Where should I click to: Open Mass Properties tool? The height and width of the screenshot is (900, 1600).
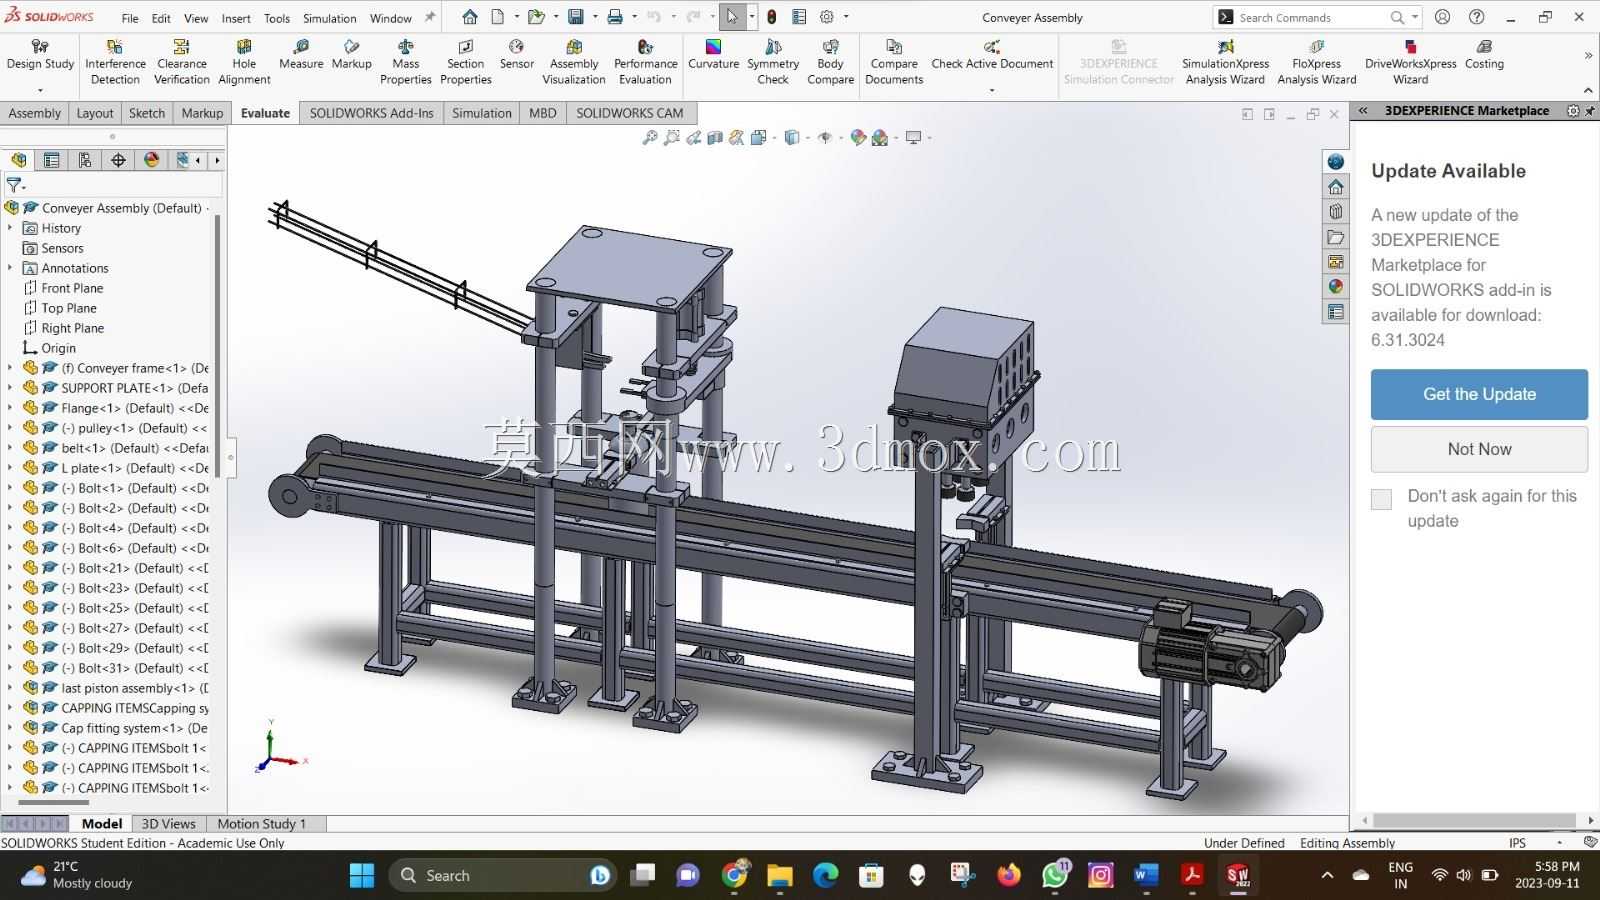(x=406, y=62)
